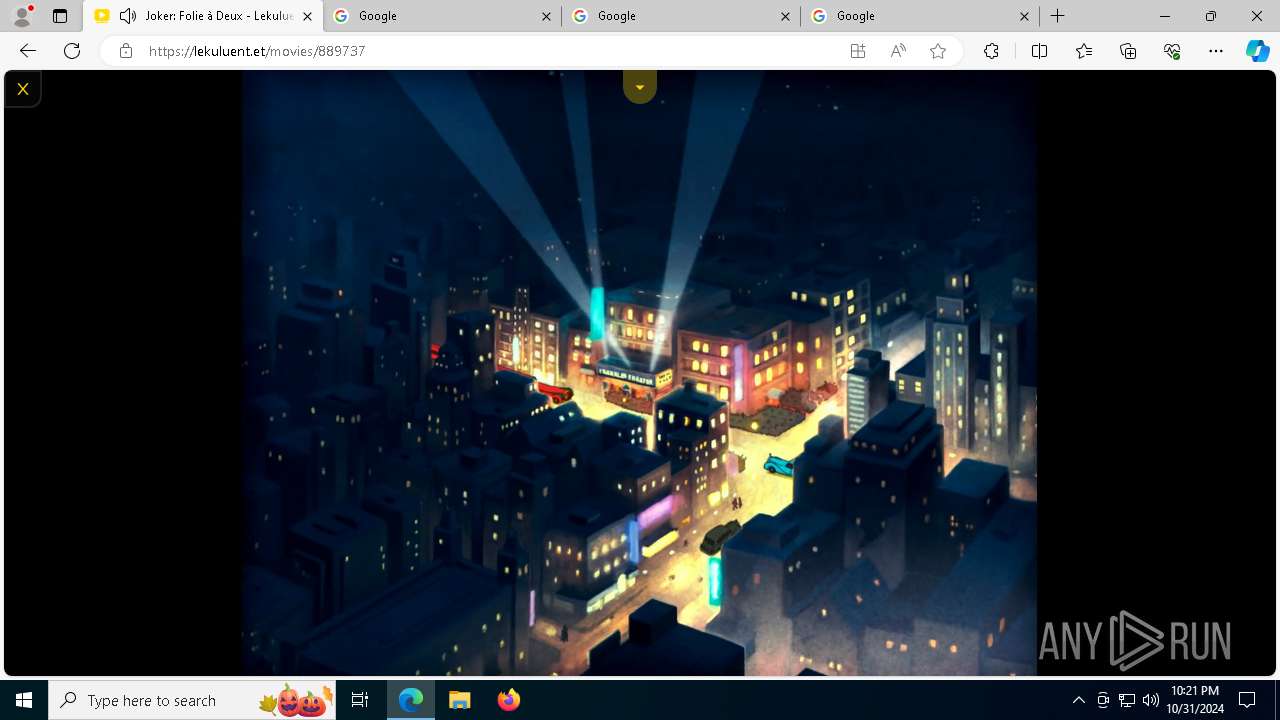Open the Favorites list
This screenshot has width=1280, height=720.
coord(1084,51)
